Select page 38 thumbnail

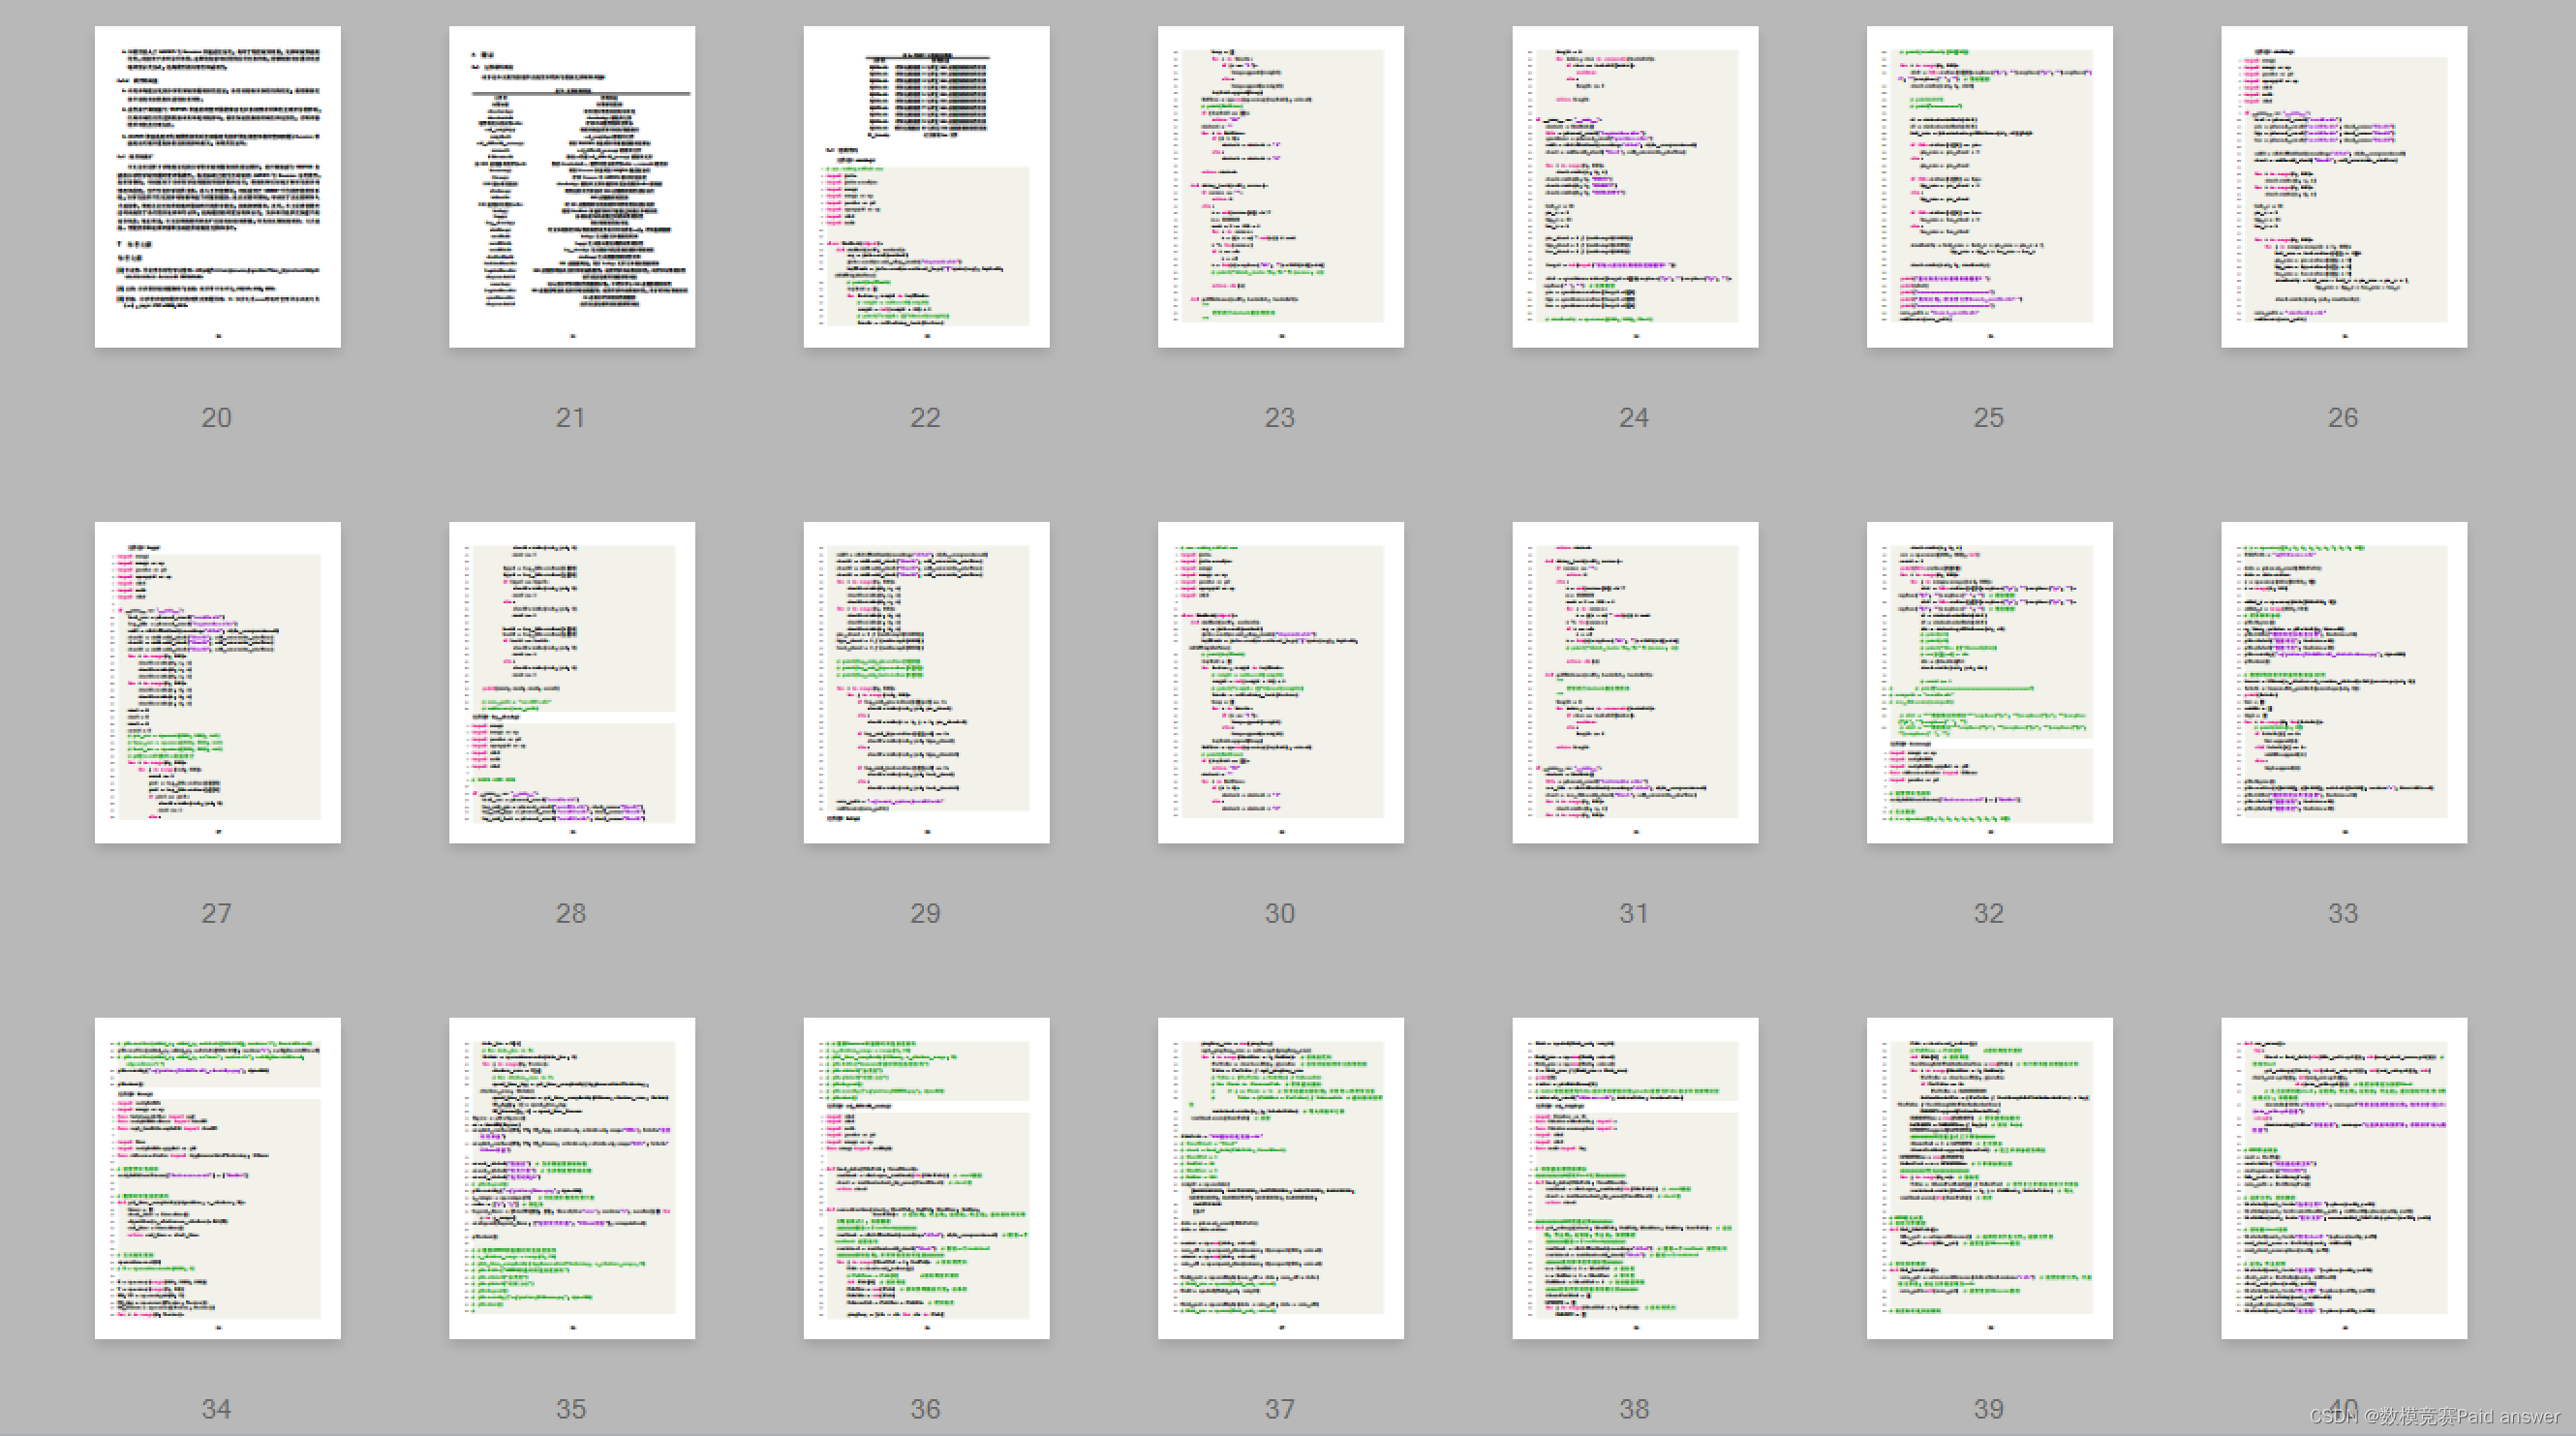(1634, 1178)
